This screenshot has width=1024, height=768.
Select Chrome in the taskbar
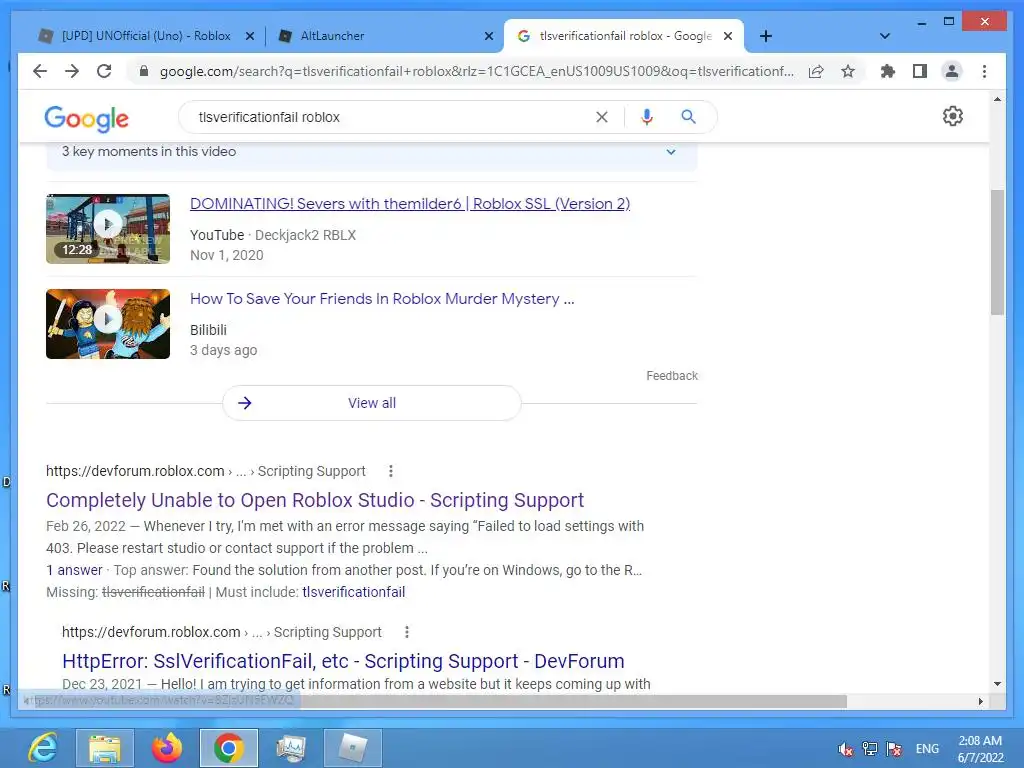pos(229,748)
